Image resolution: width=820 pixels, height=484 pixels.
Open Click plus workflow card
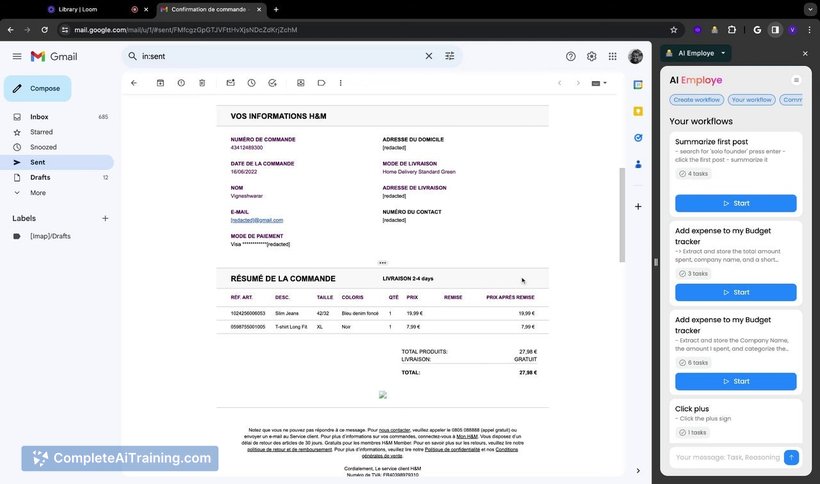point(735,421)
